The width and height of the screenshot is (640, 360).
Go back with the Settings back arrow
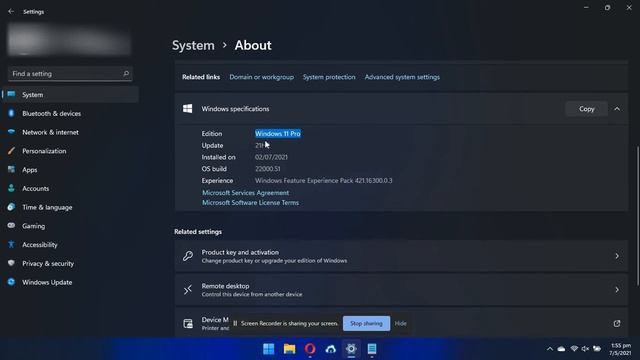(11, 12)
